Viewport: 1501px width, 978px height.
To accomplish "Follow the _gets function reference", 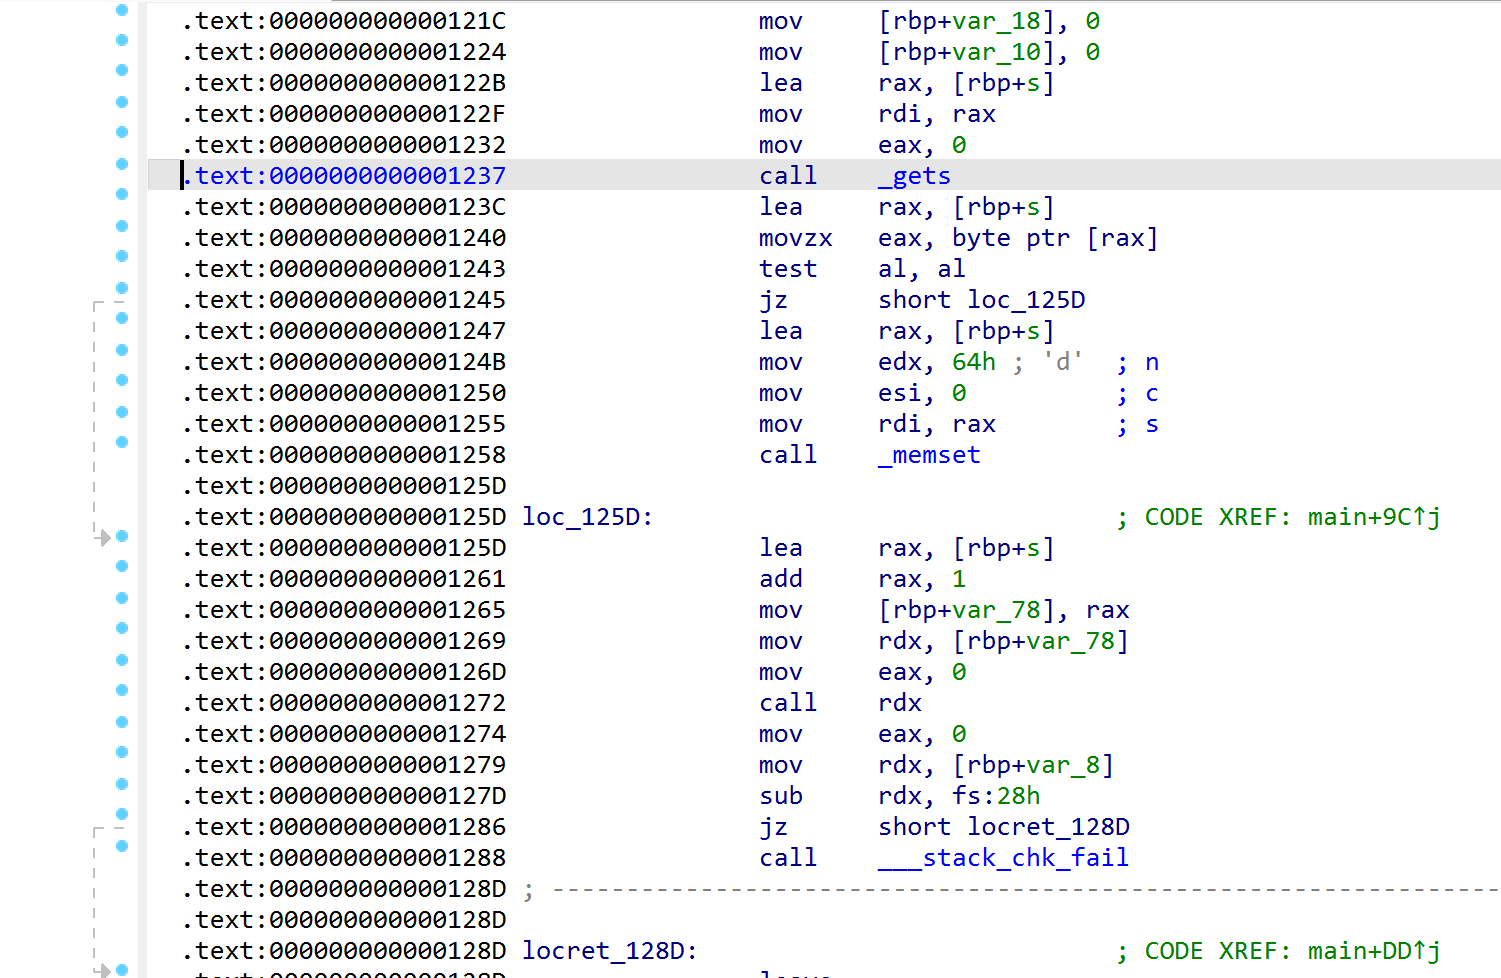I will 920,176.
